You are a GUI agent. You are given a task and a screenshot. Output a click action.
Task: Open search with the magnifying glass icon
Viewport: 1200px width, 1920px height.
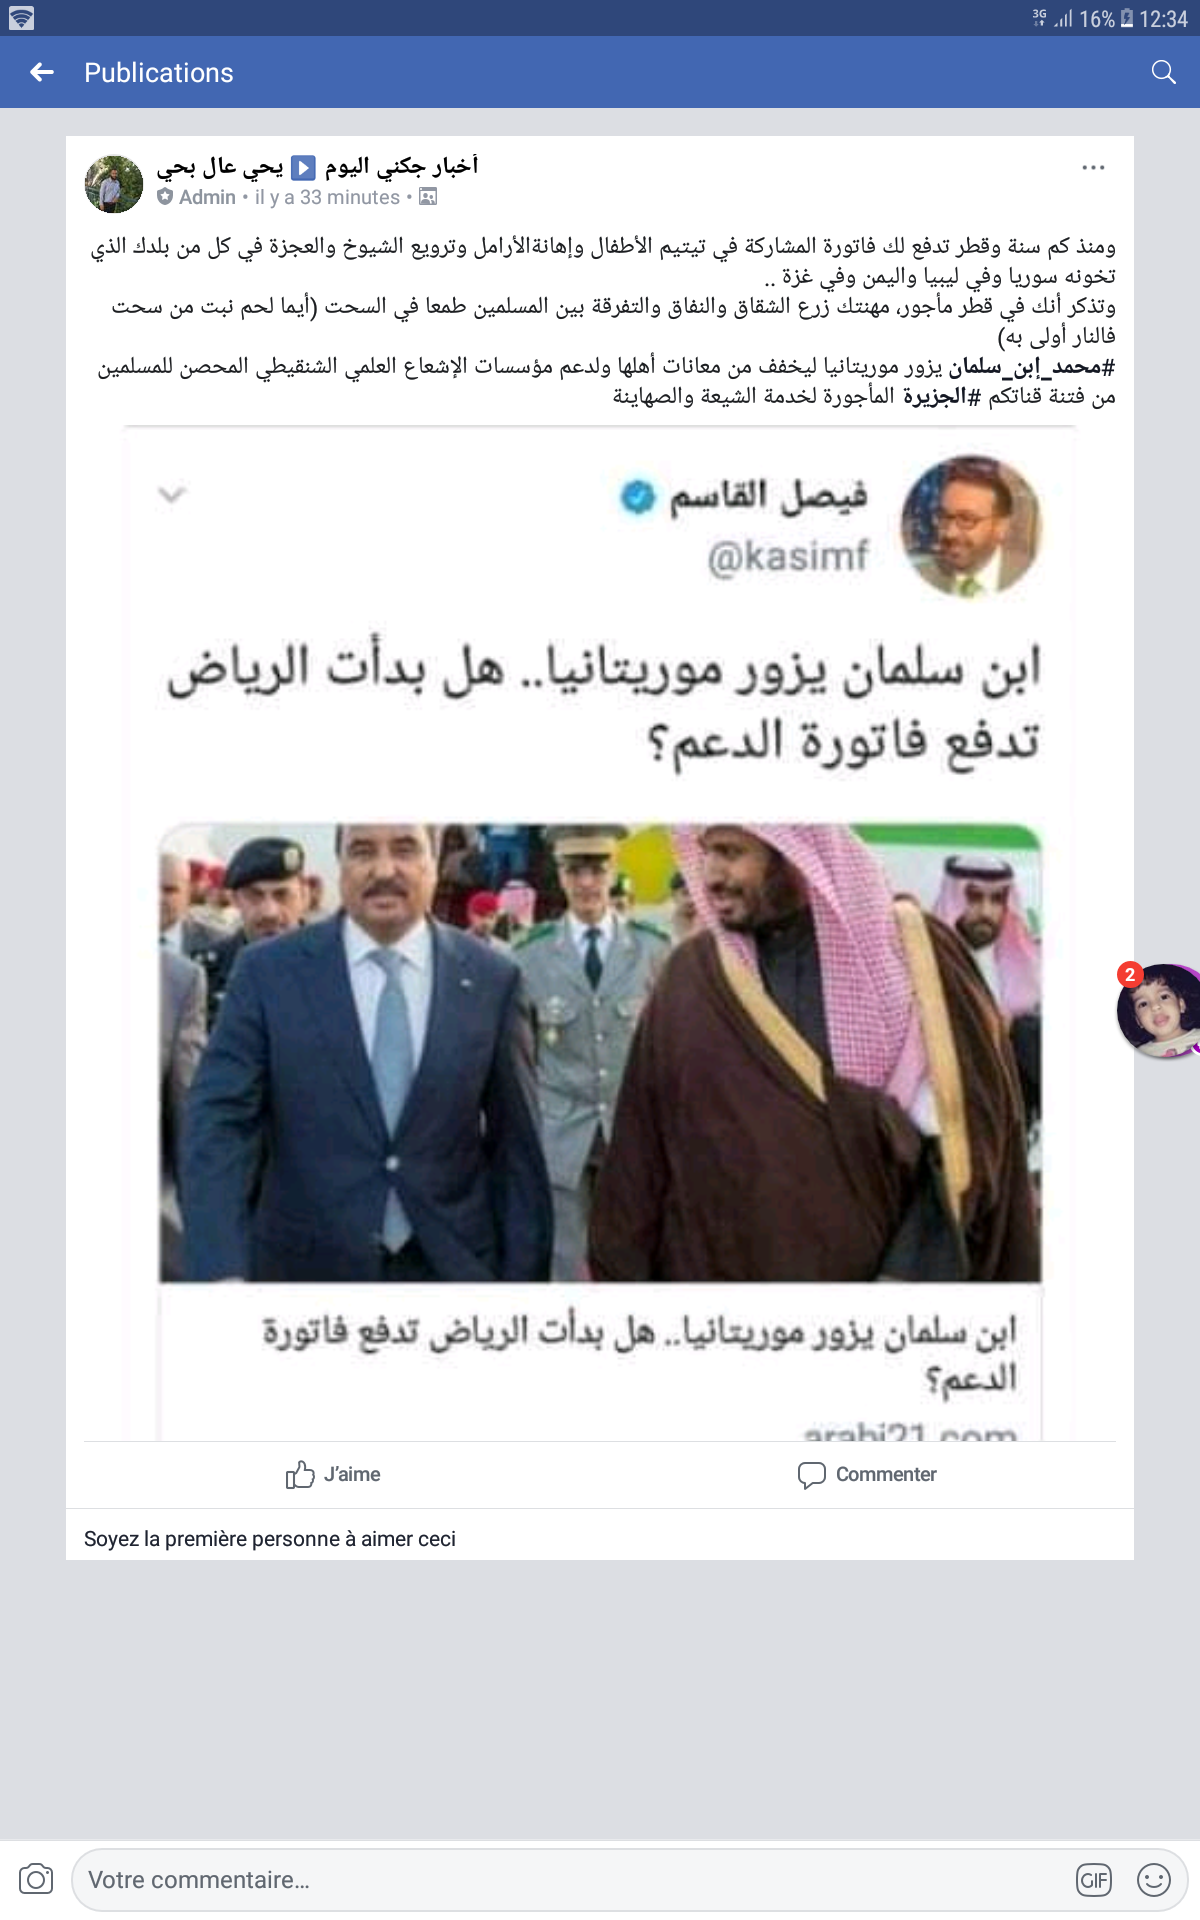click(1163, 72)
